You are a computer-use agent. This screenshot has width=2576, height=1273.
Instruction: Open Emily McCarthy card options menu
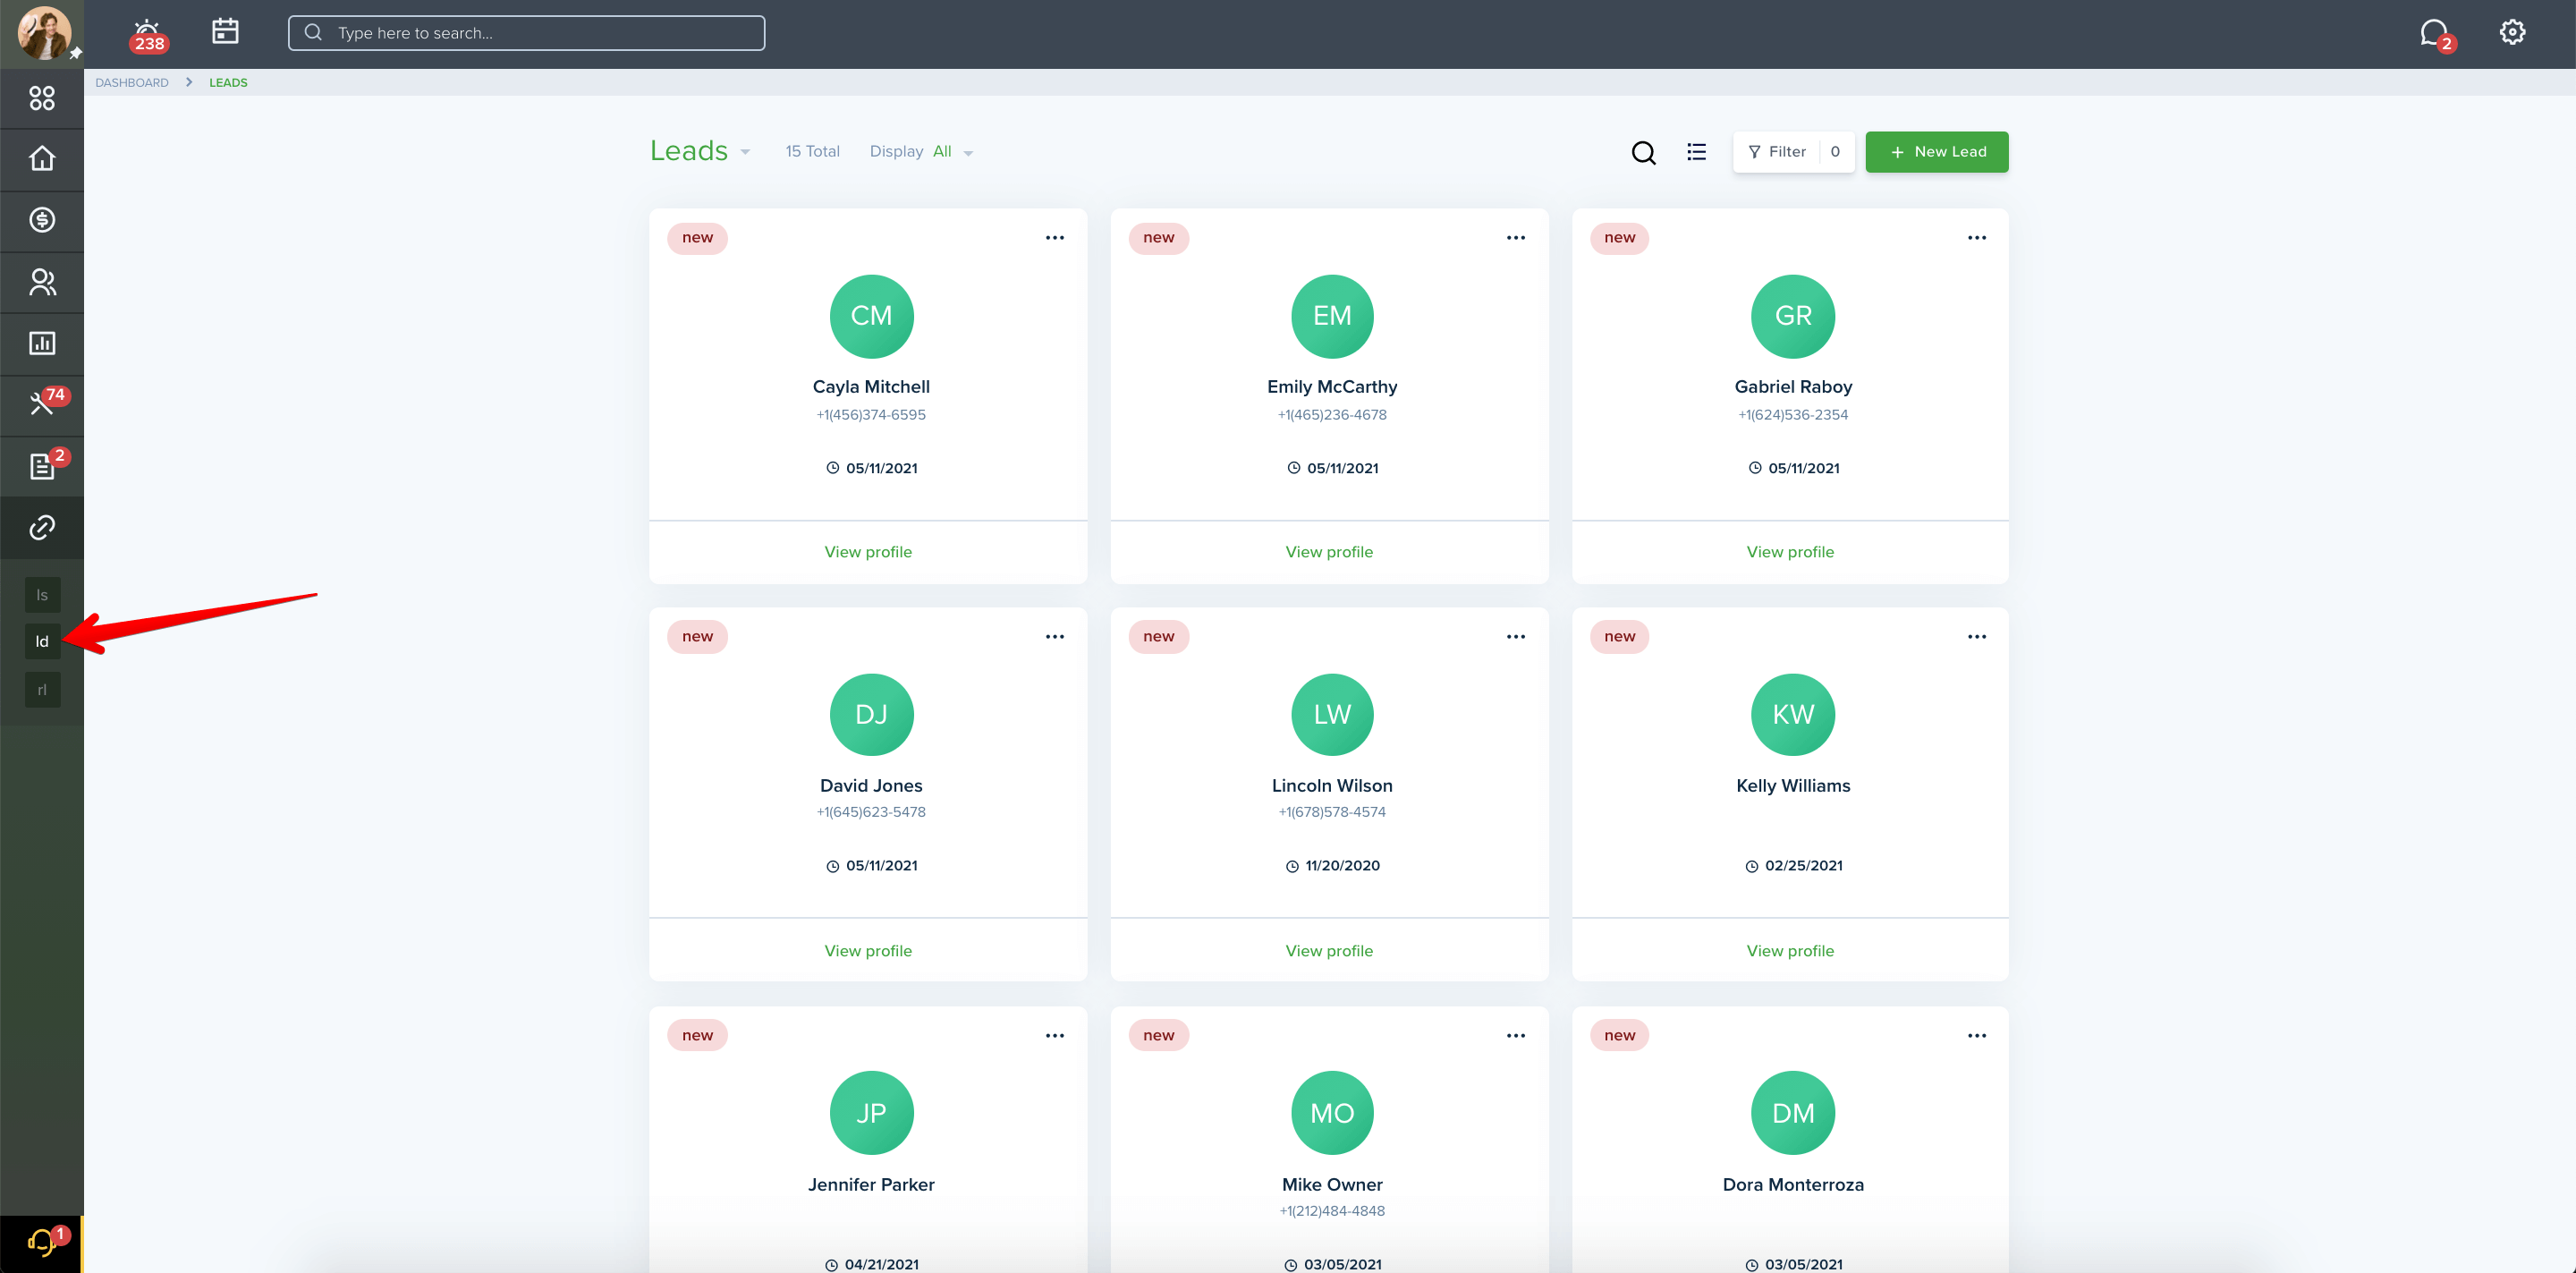pos(1516,238)
